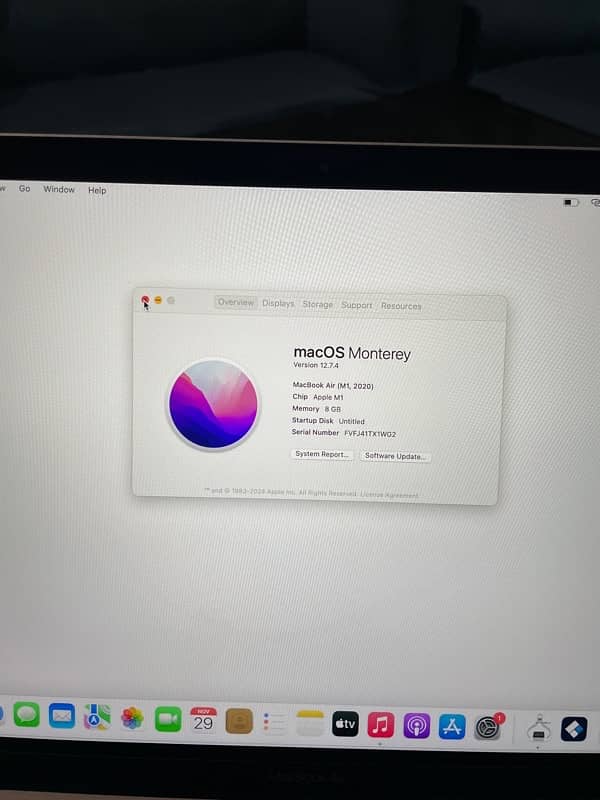Click Startup Disk Untitled text
The width and height of the screenshot is (600, 800).
(x=328, y=421)
